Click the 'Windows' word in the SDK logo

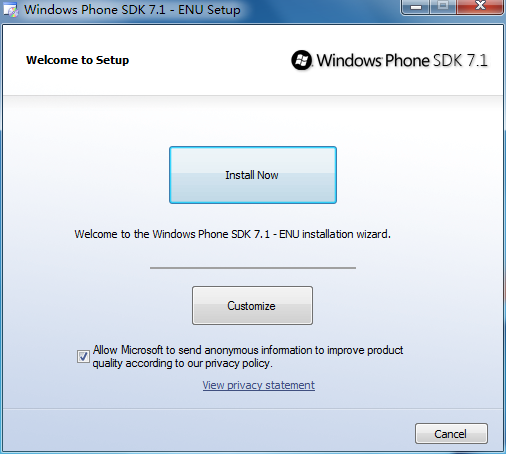pos(349,60)
